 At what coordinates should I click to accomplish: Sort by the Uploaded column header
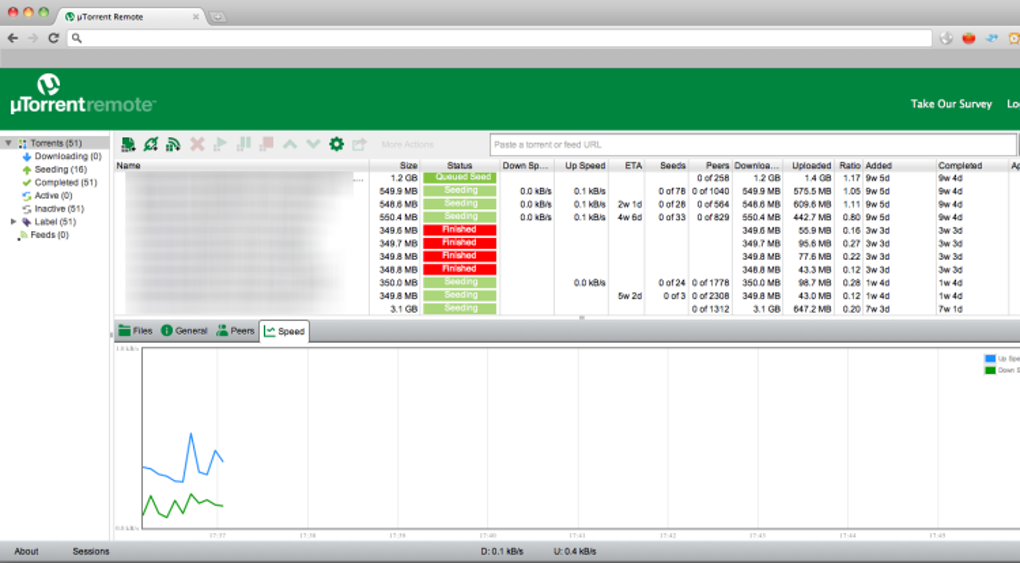(809, 166)
